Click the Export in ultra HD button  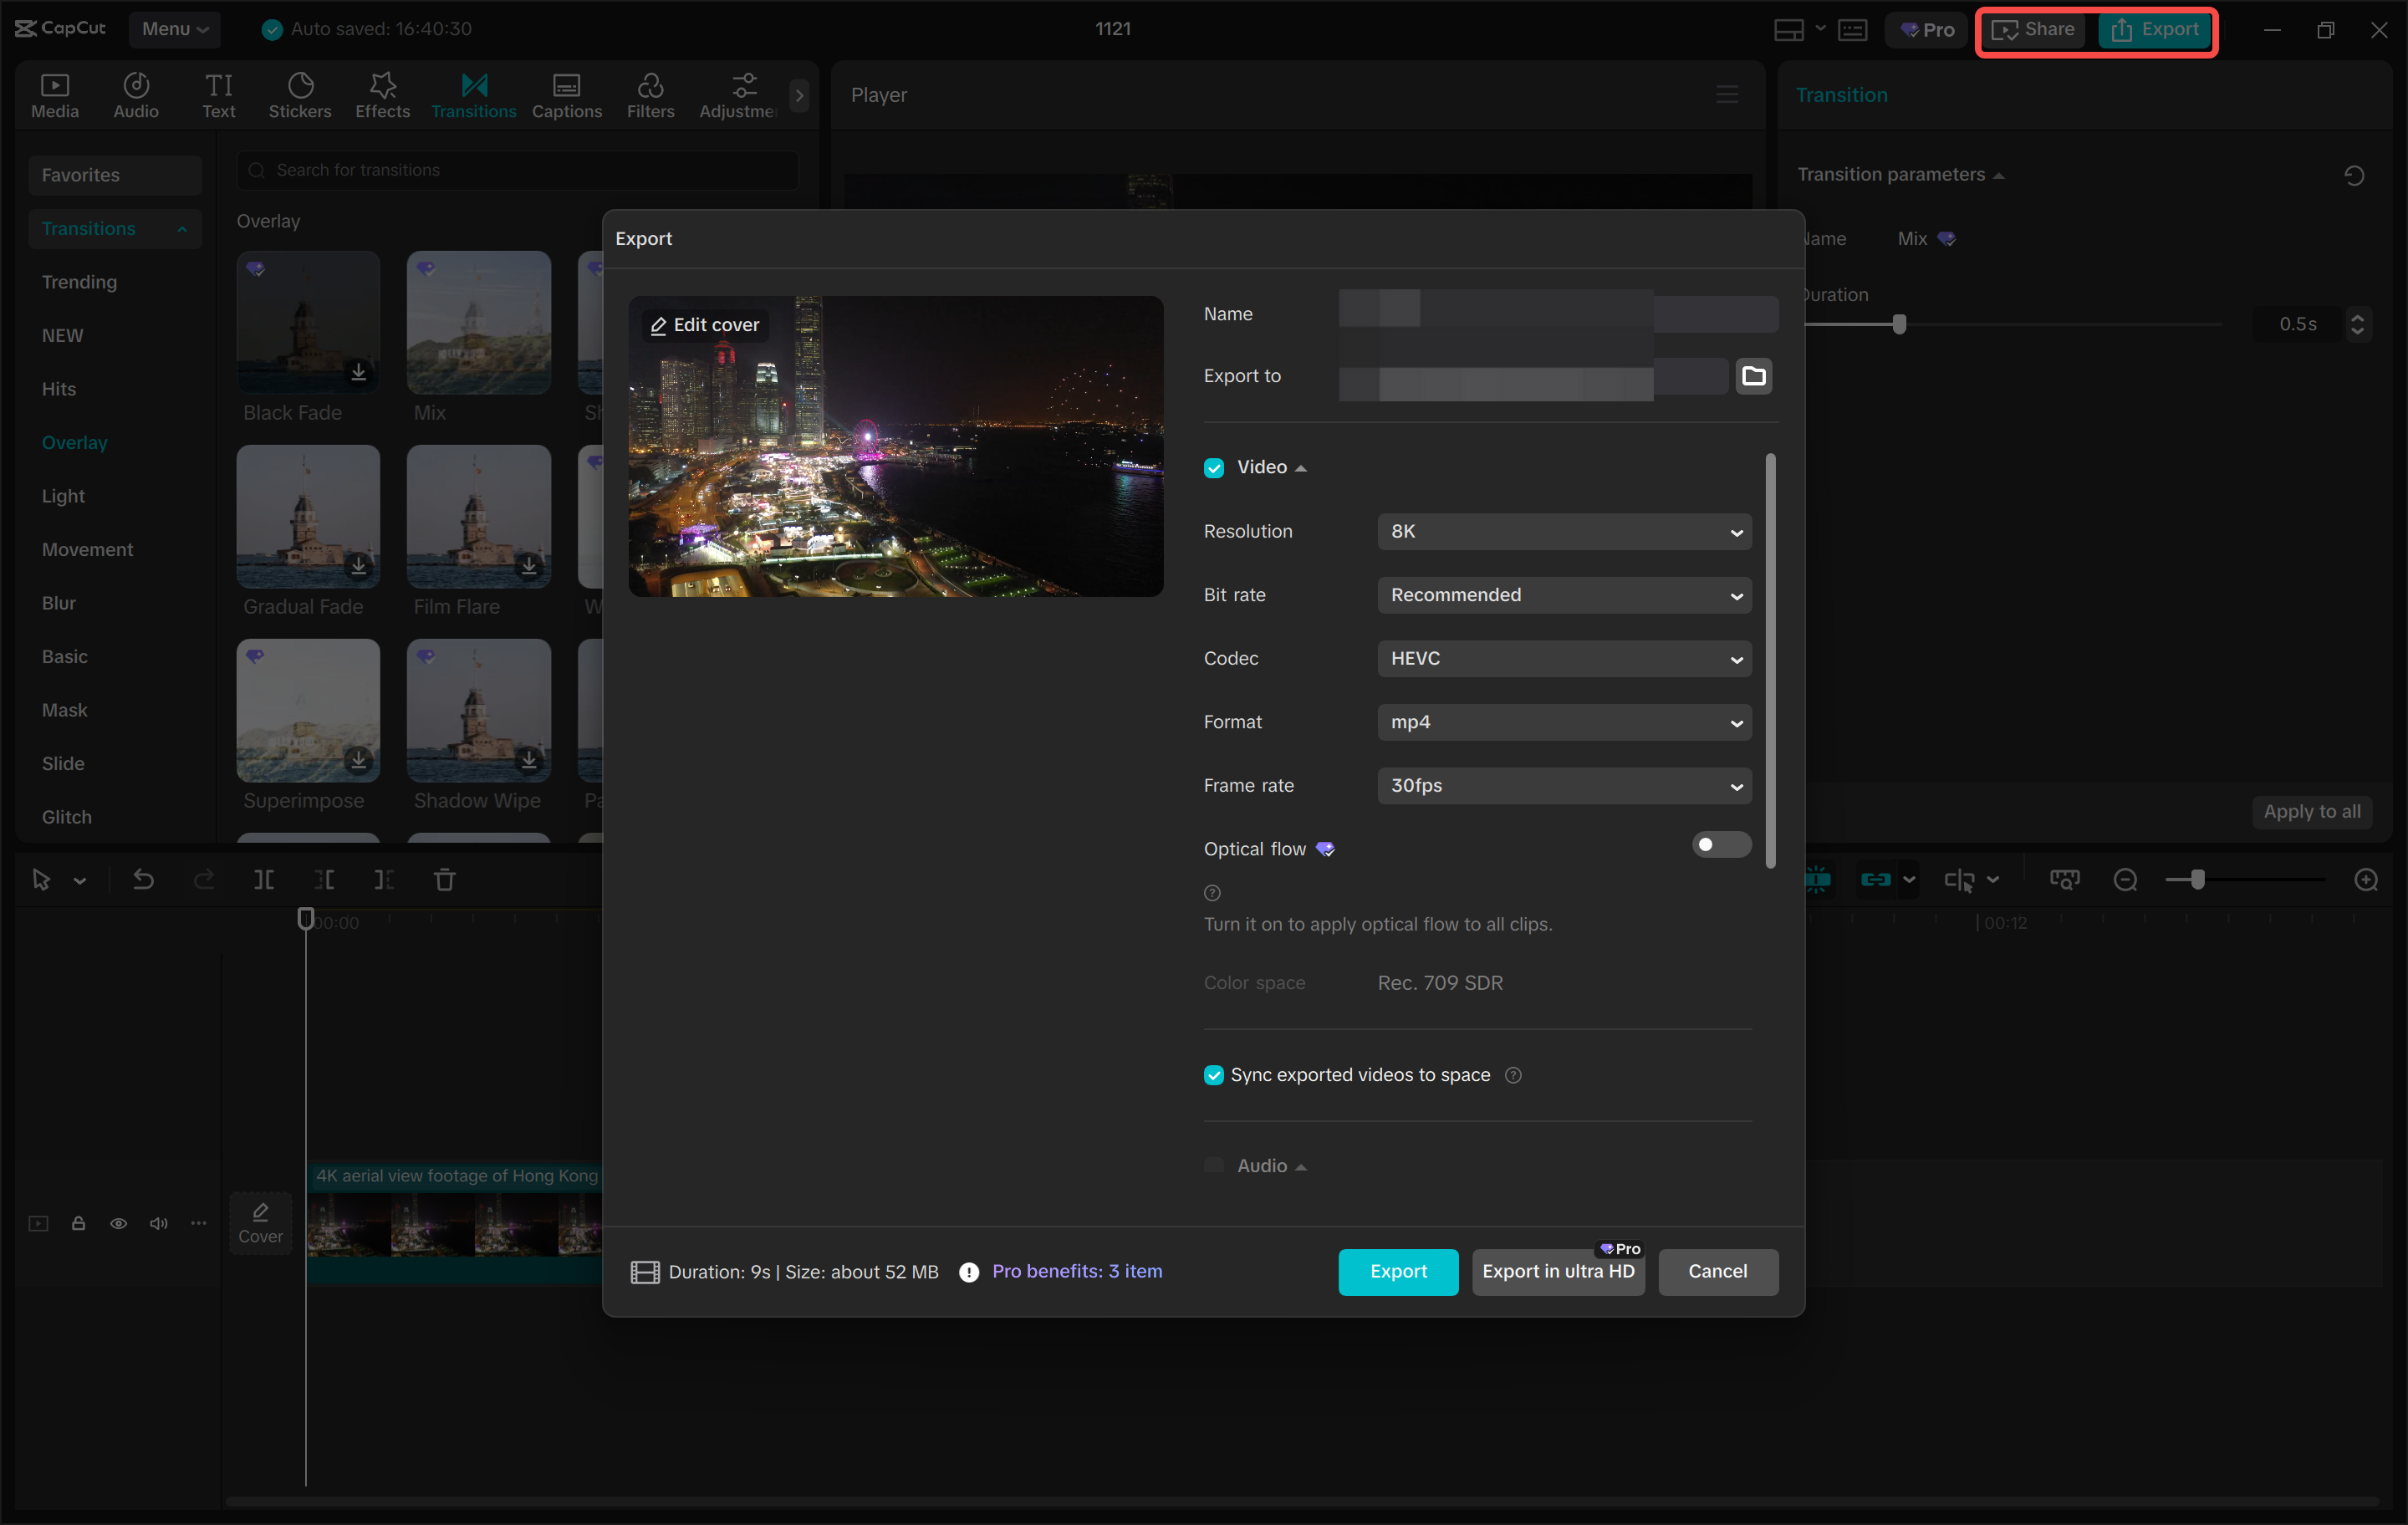point(1557,1271)
